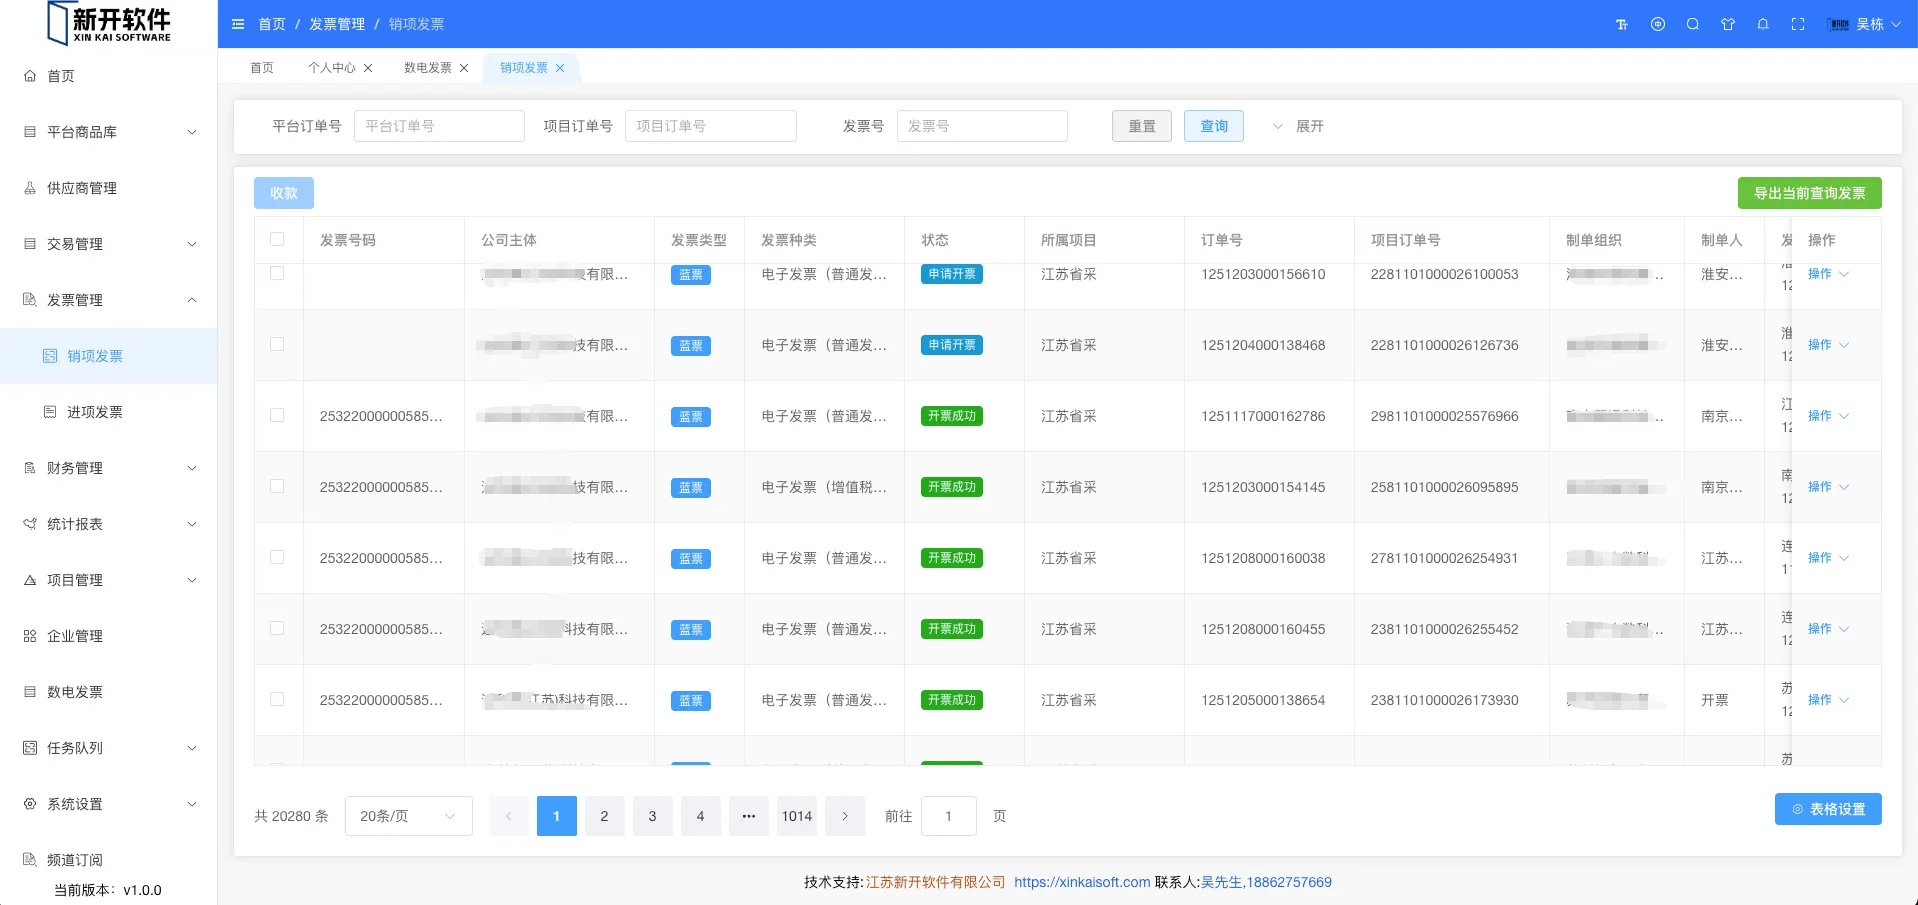Switch to the 个人中心 tab
Screen dimensions: 1918x905
point(332,68)
